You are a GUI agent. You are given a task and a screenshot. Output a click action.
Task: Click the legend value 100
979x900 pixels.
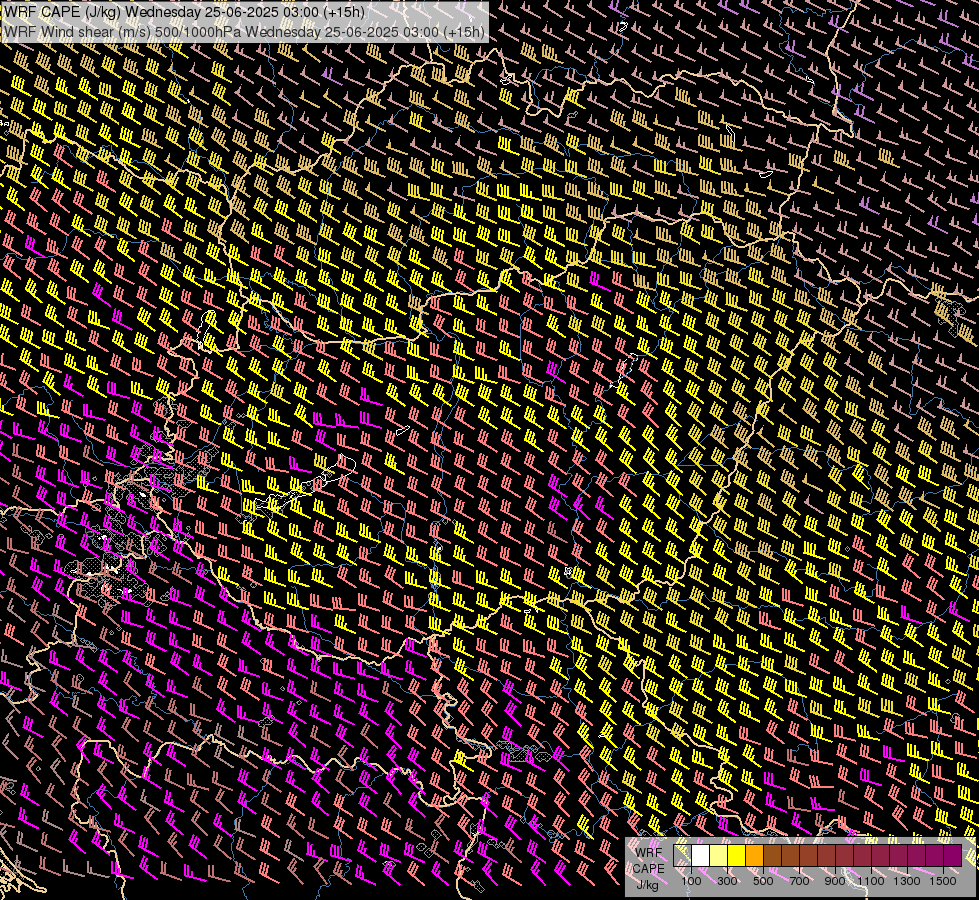tap(691, 881)
